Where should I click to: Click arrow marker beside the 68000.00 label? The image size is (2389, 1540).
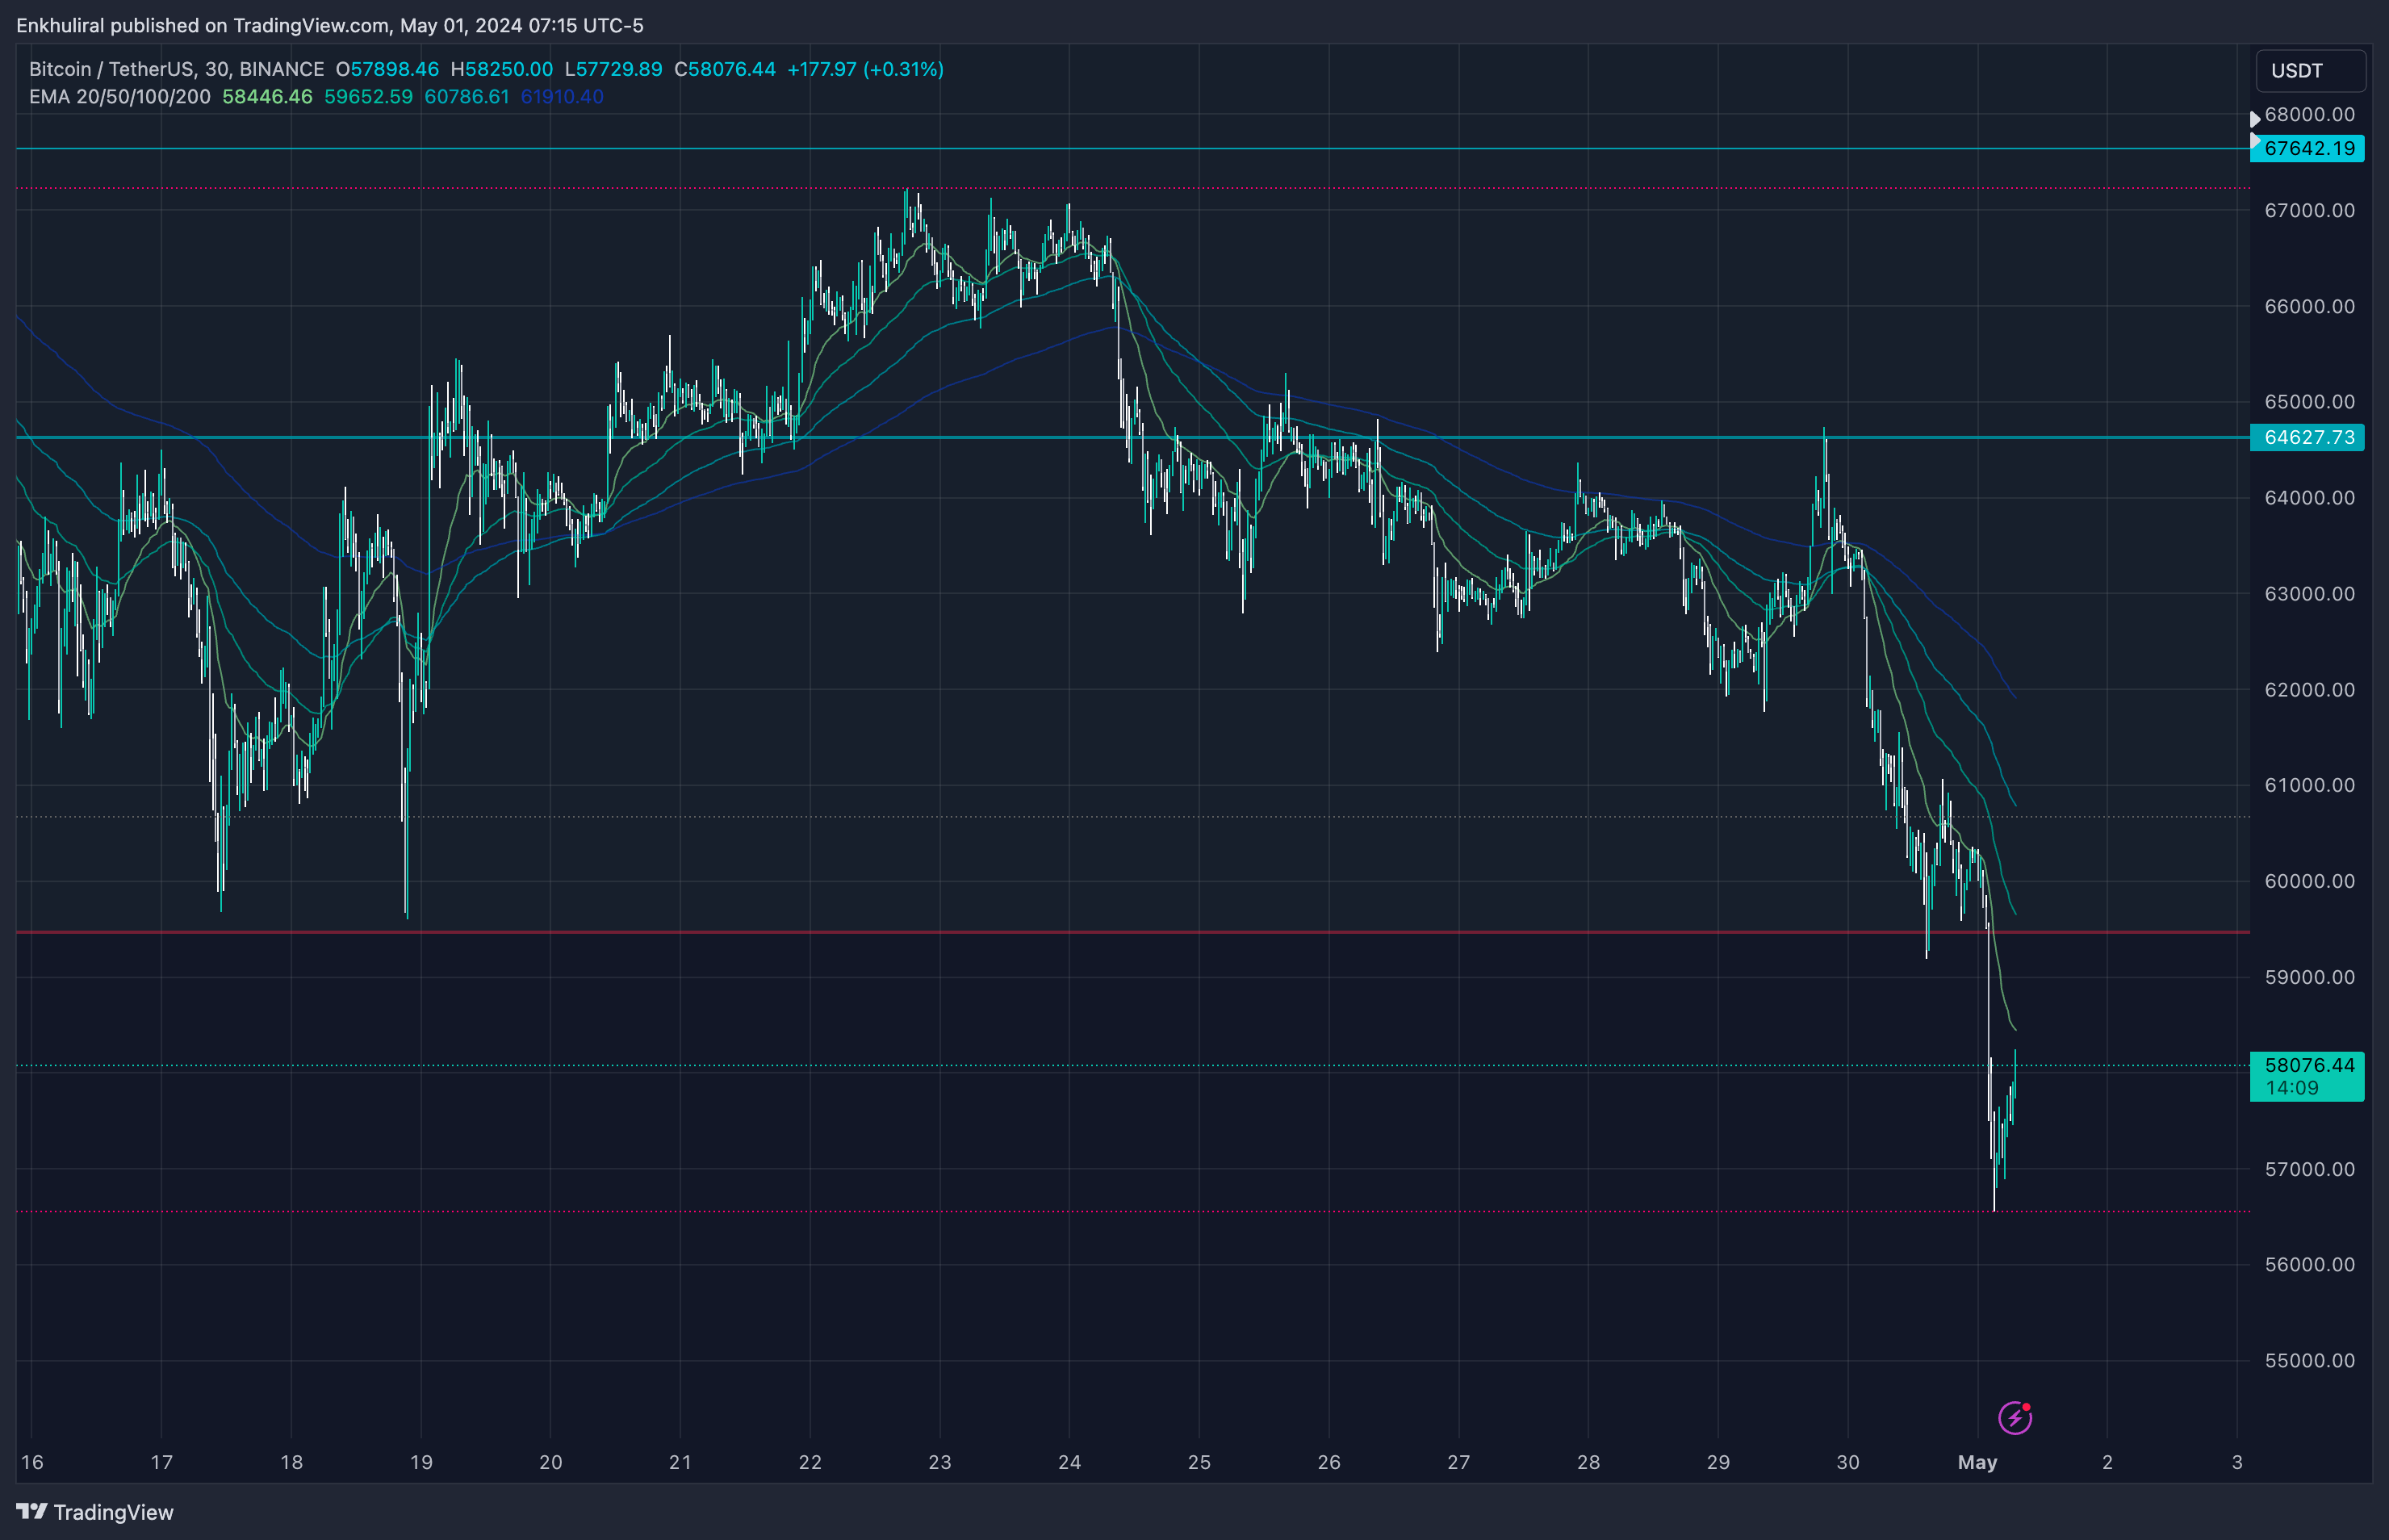coord(2256,119)
